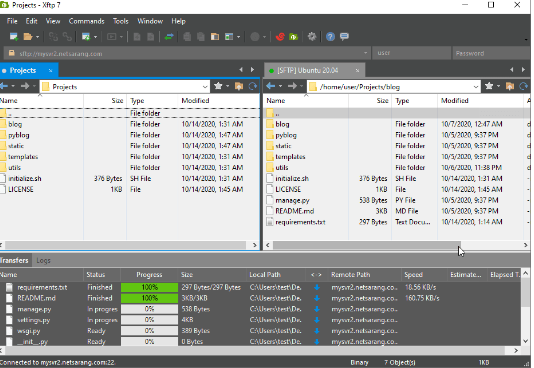Click the Password field
Screen dimensions: 534x368
(491, 53)
